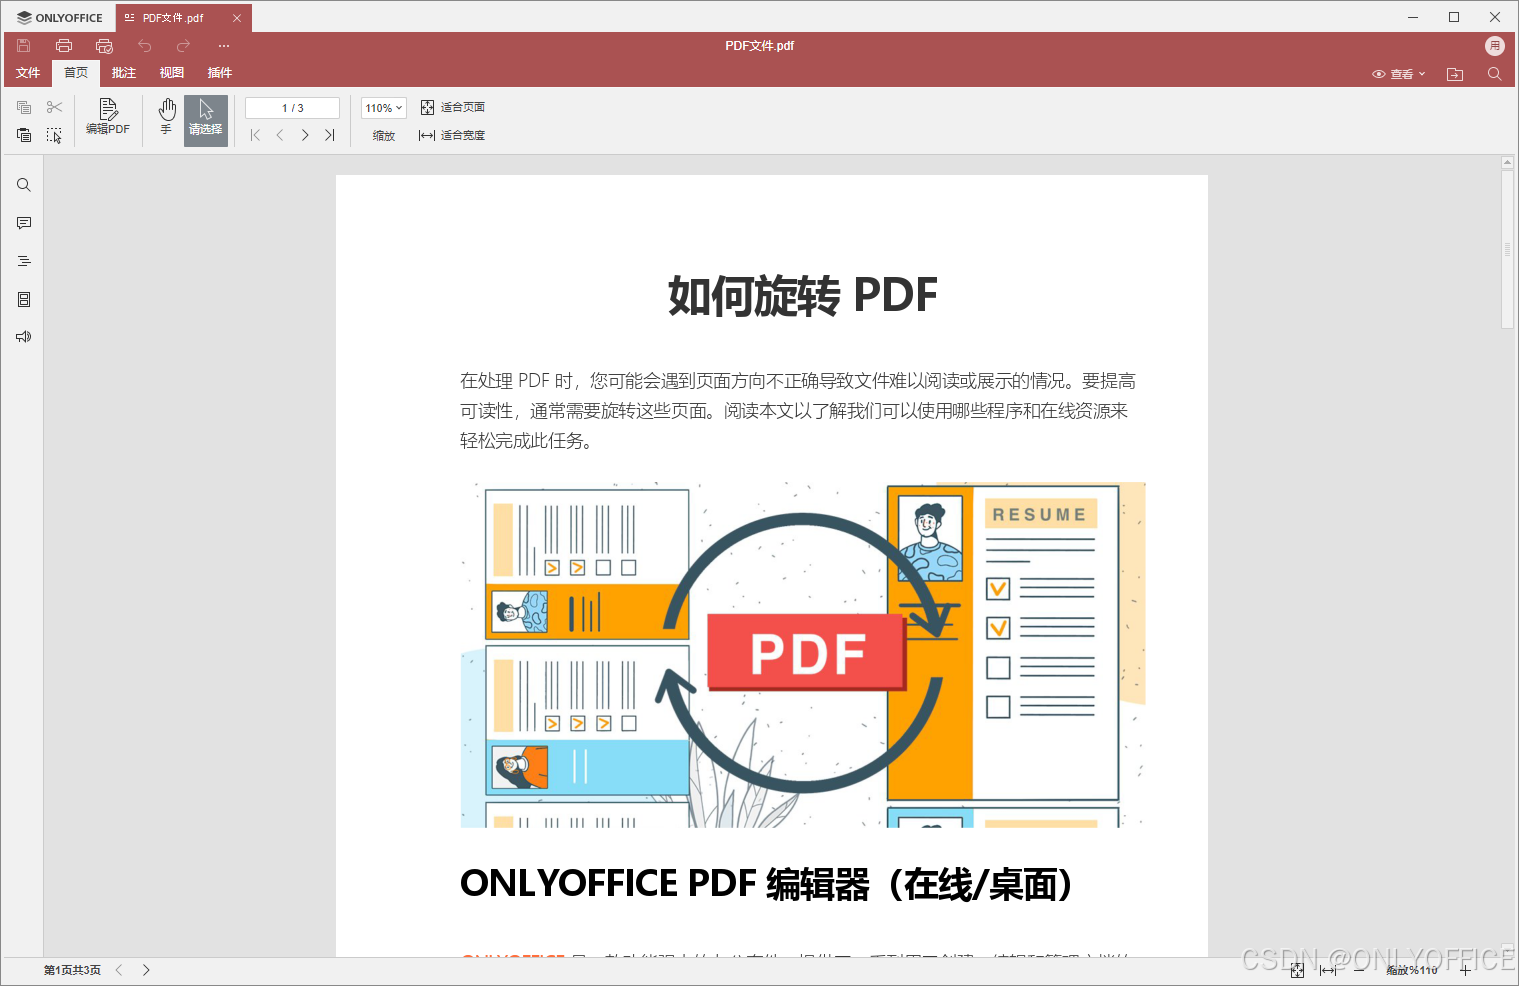Open the 查看 viewing mode dropdown

[1399, 74]
